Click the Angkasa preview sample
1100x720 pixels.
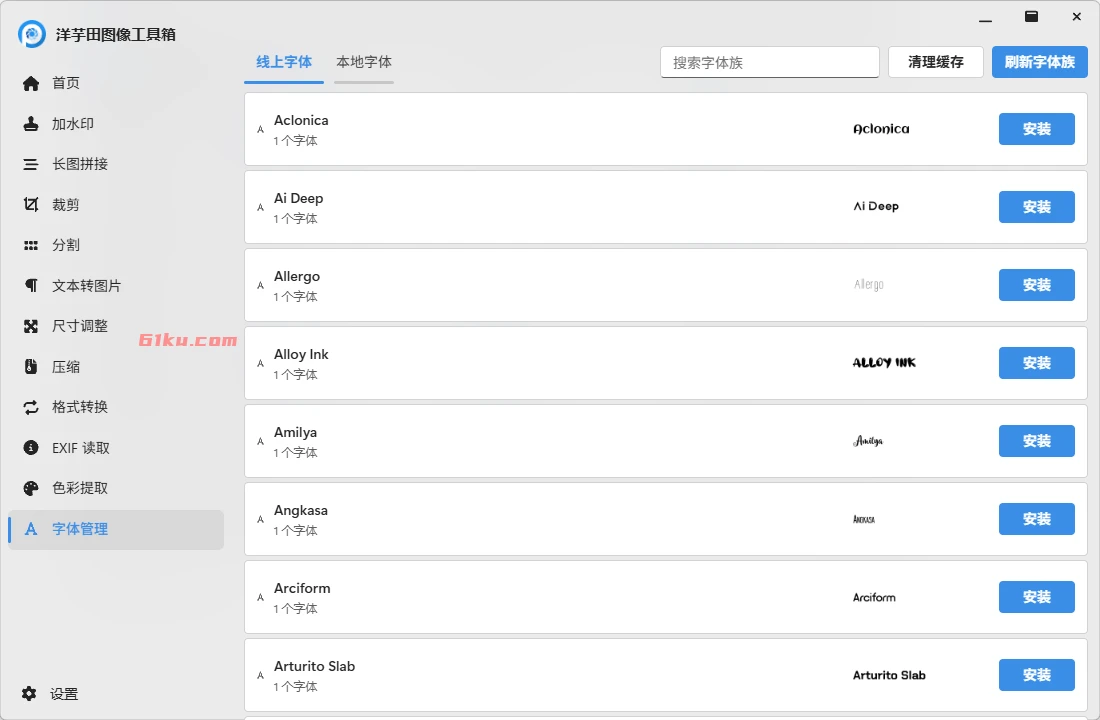click(864, 519)
